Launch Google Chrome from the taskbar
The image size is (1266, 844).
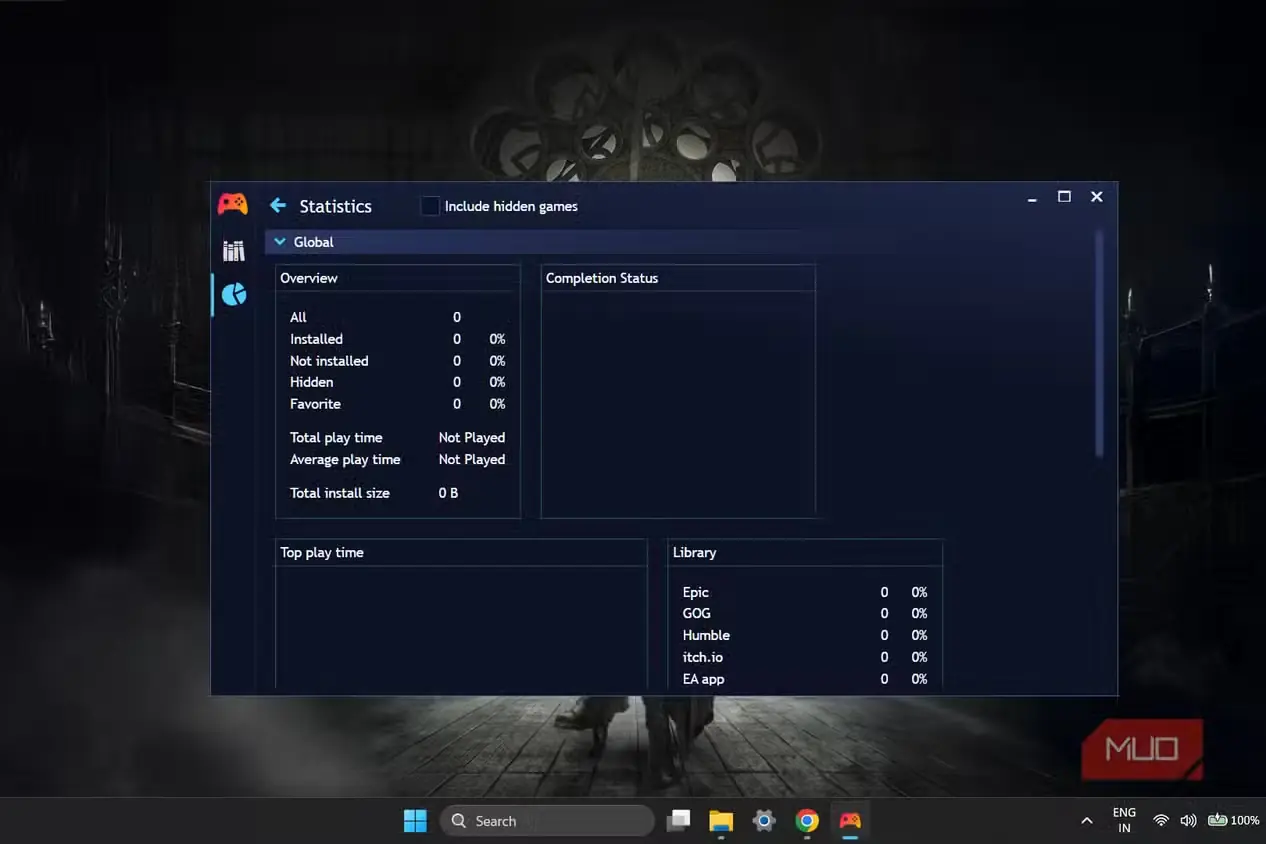tap(807, 821)
